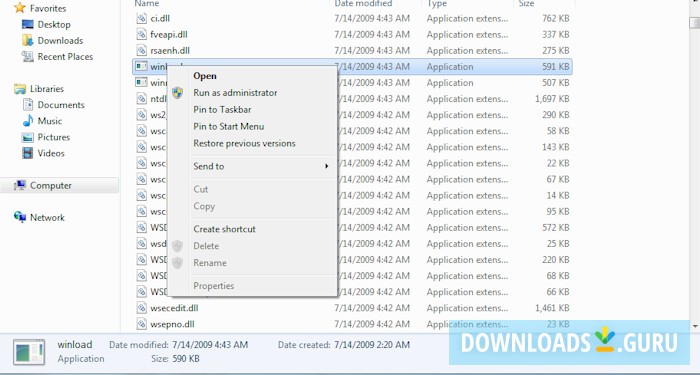Expand the Send to submenu arrow

327,167
